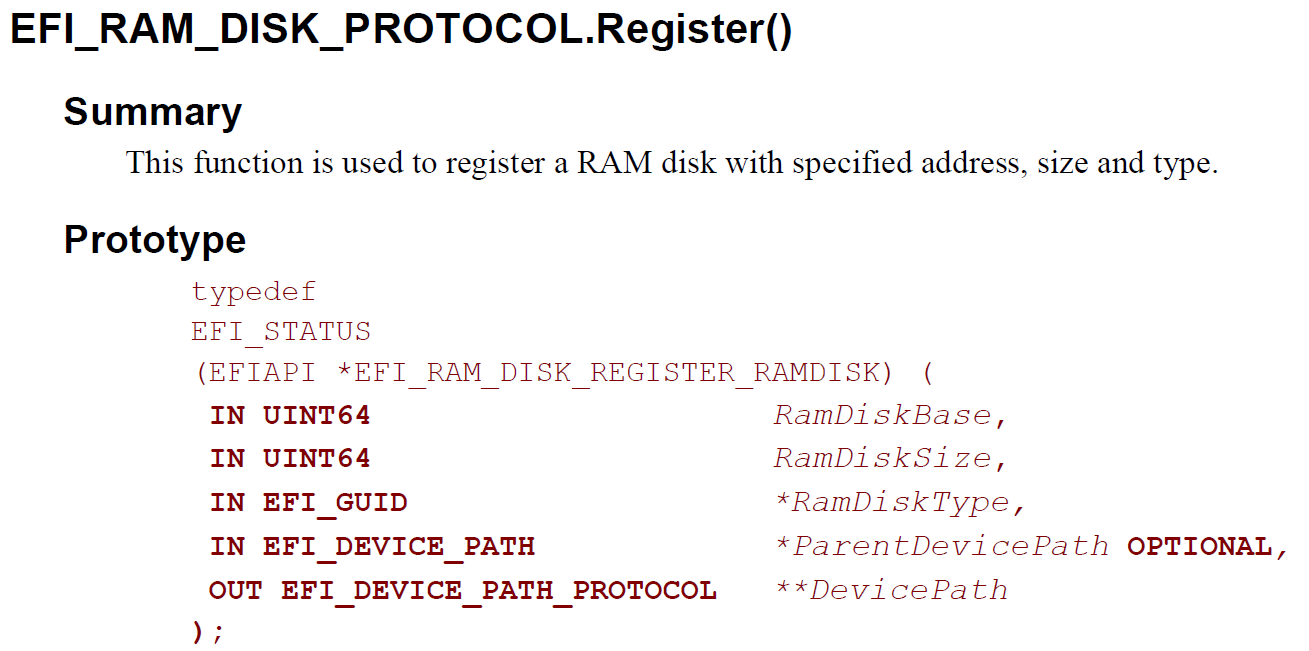1309x651 pixels.
Task: Click the EFI_GUID type name
Action: coord(335,502)
